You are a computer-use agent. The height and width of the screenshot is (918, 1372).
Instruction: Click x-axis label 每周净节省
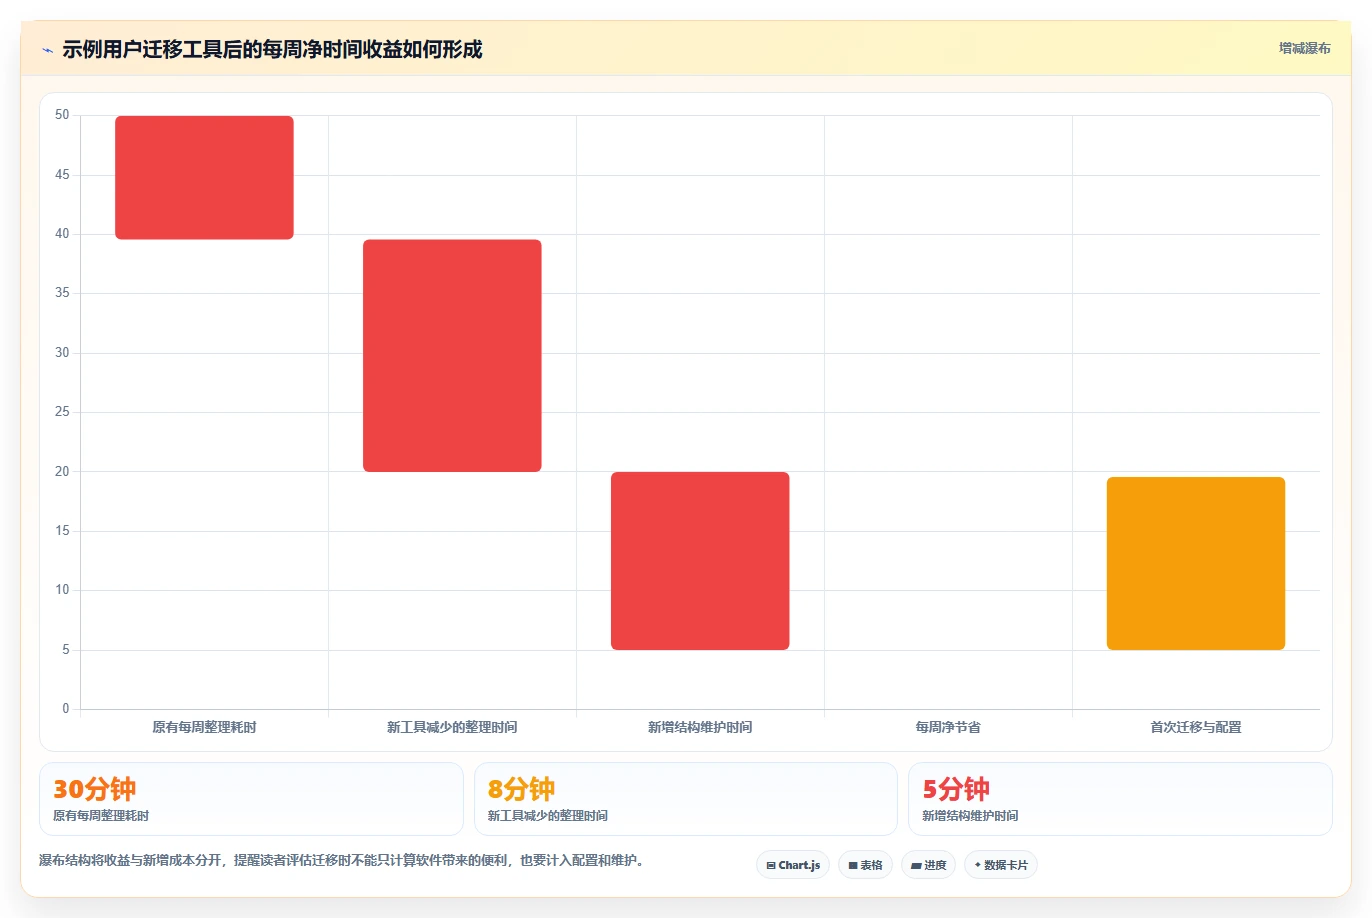click(x=948, y=727)
